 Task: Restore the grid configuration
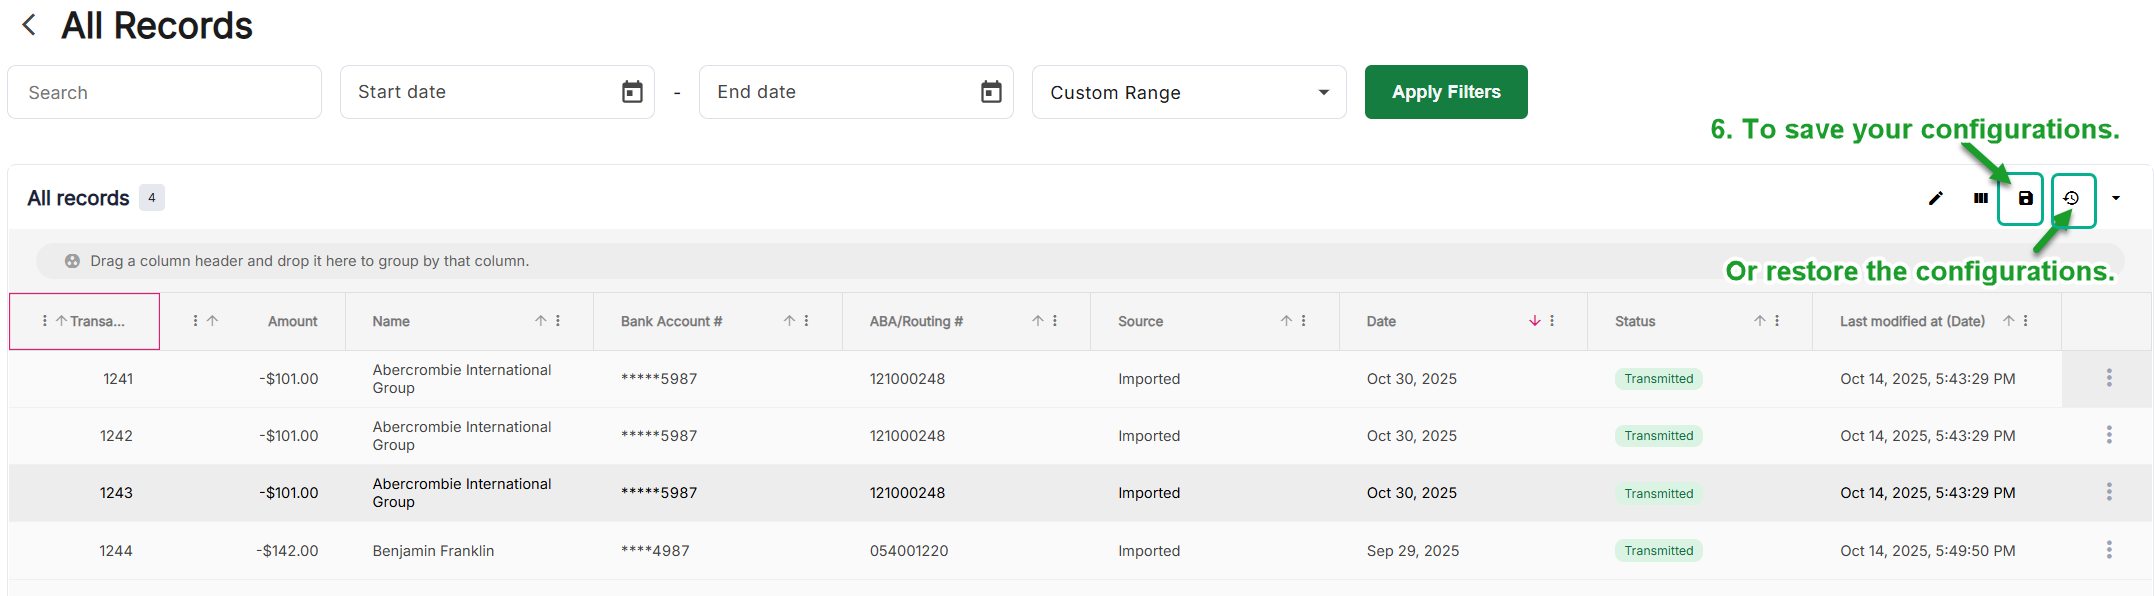click(2071, 198)
